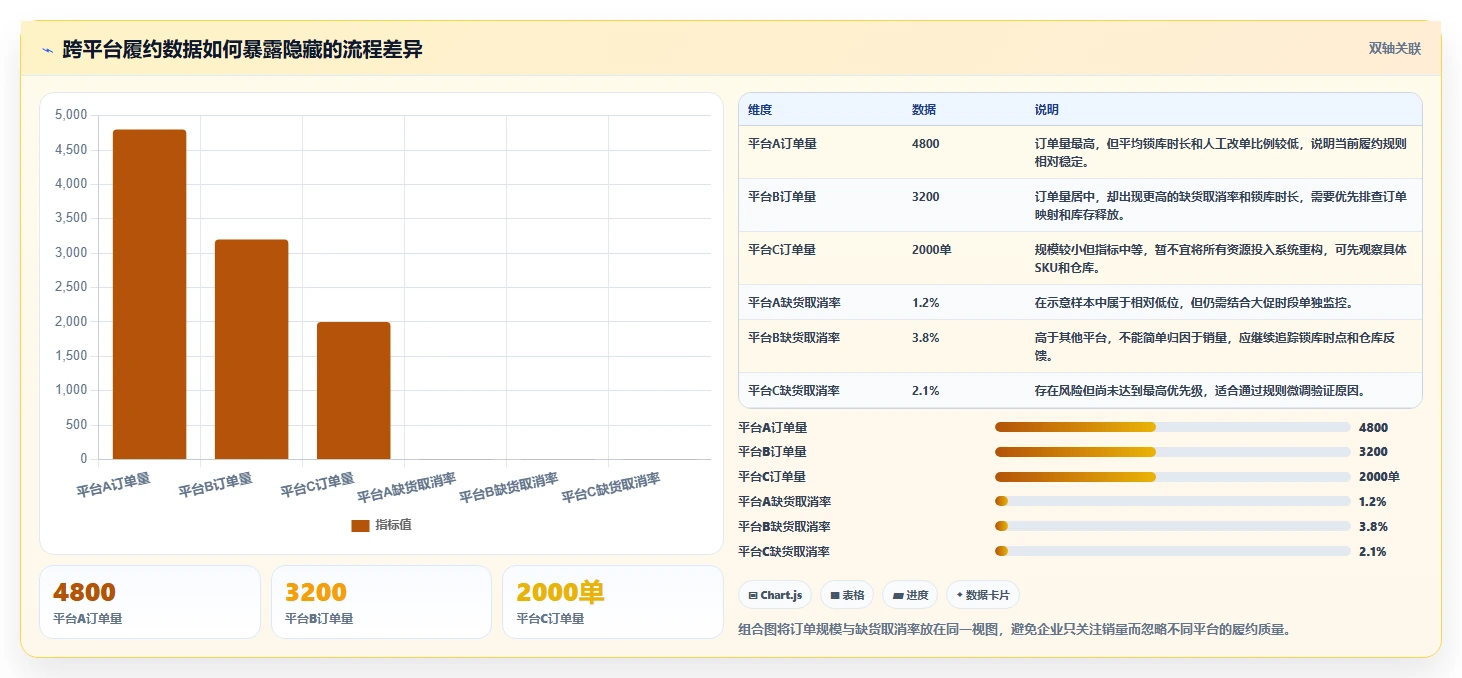Click the description starting 订单量最高
The image size is (1462, 678).
coord(1221,152)
